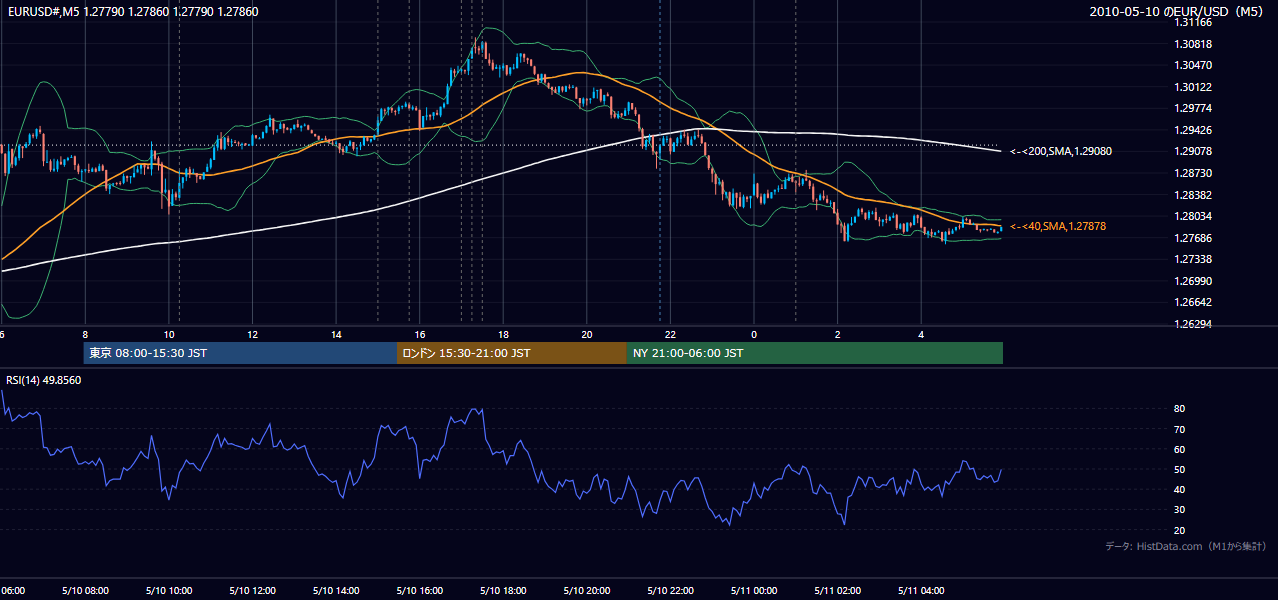Click price axis value 1.28730
Screen dimensions: 1278x600
pyautogui.click(x=1193, y=173)
